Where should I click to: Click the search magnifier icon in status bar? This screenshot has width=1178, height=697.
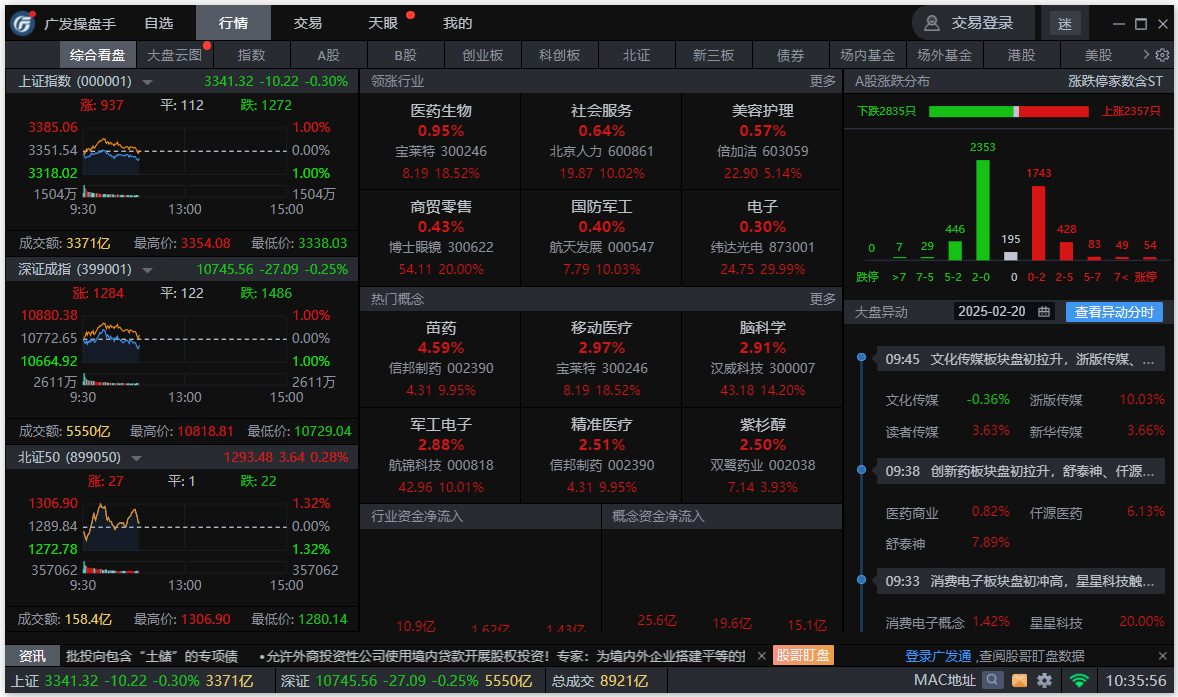(x=992, y=679)
